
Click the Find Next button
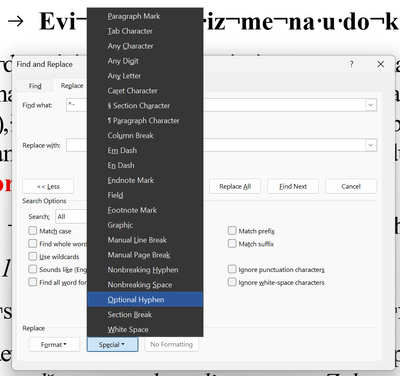click(293, 186)
